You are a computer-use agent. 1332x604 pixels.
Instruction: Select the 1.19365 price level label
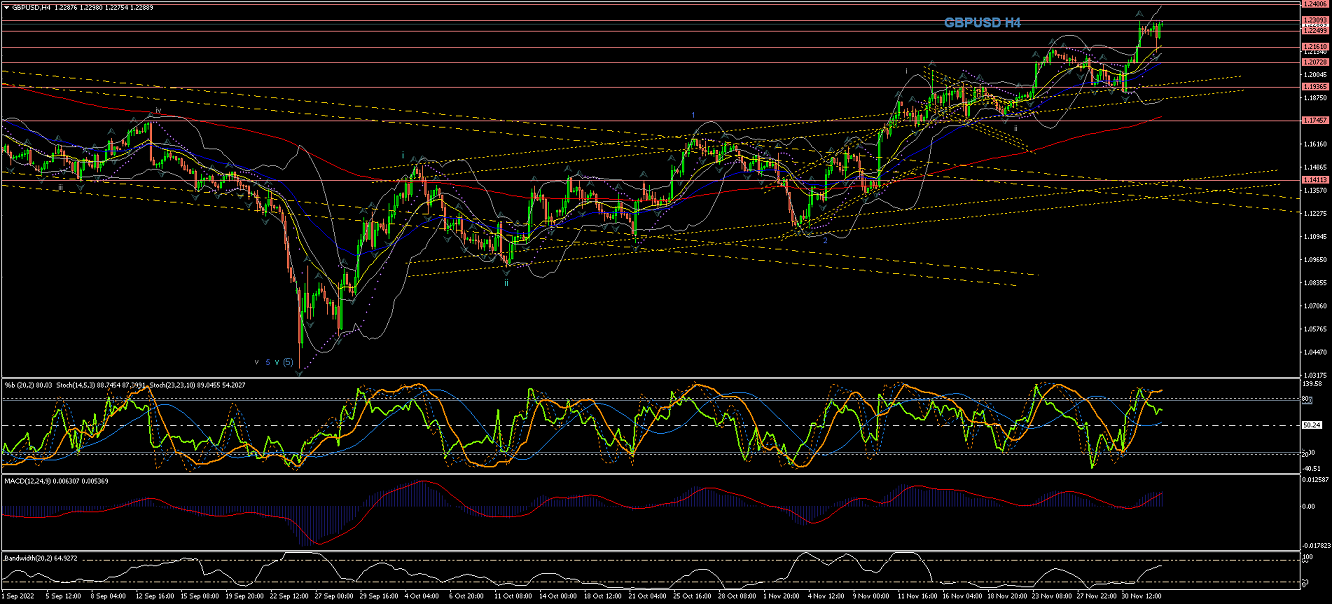[x=1315, y=87]
